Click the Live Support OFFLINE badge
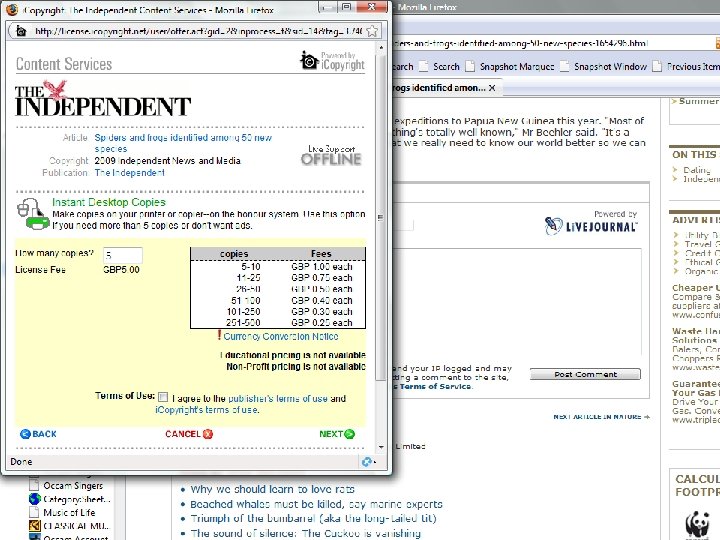 331,155
